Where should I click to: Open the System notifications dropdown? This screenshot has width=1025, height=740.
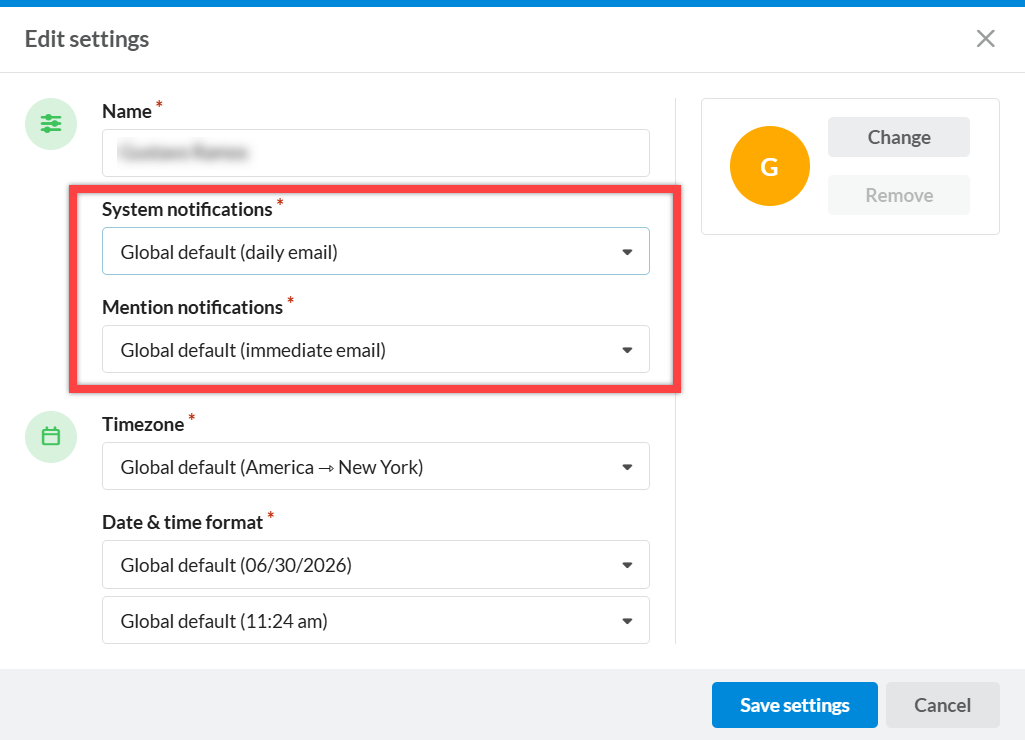pos(376,251)
